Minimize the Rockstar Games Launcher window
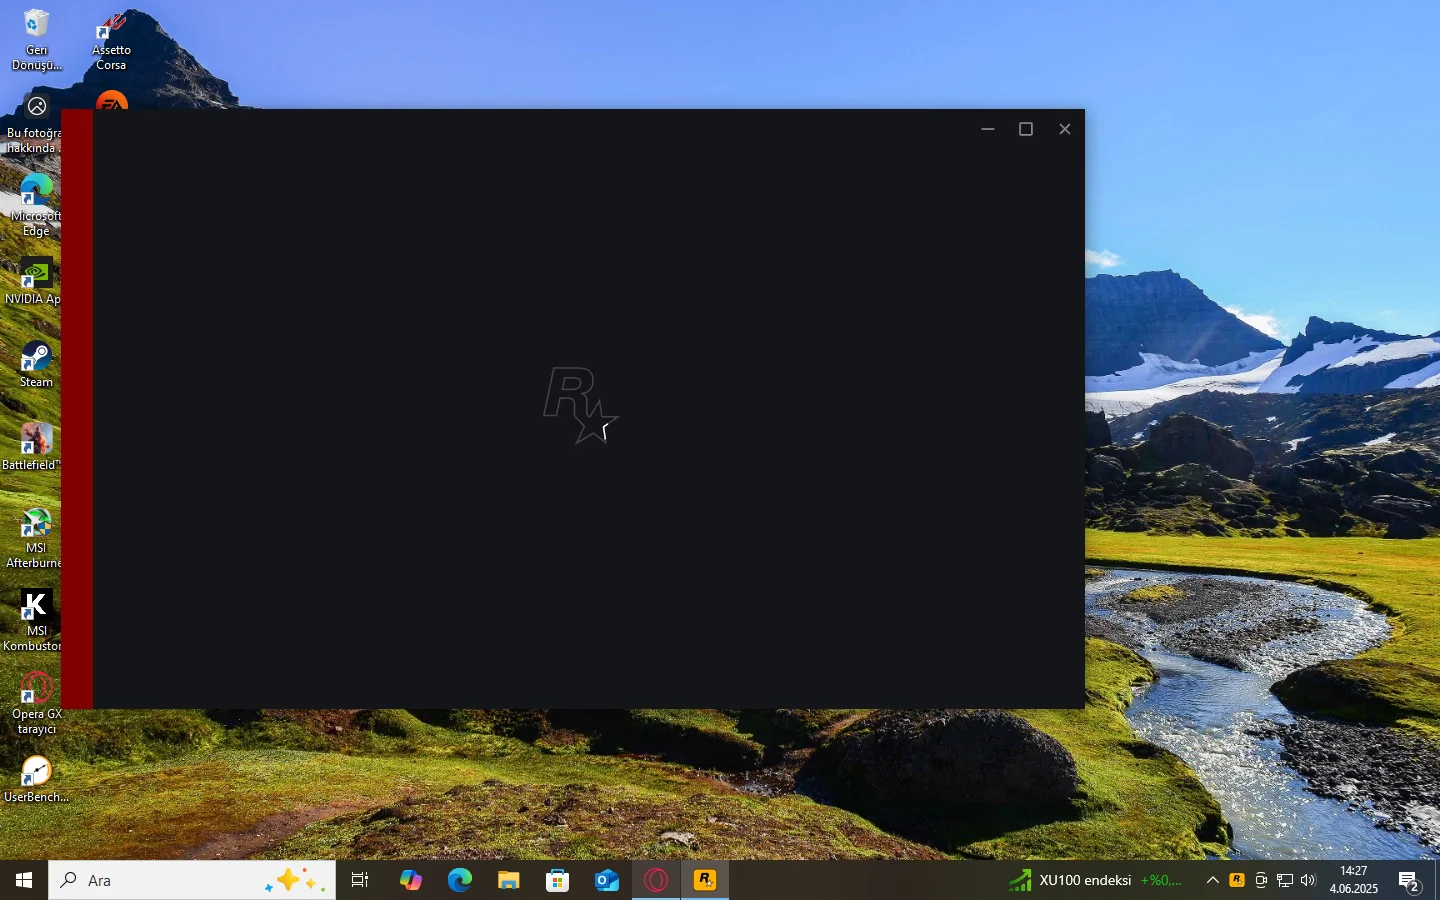1440x900 pixels. [988, 129]
